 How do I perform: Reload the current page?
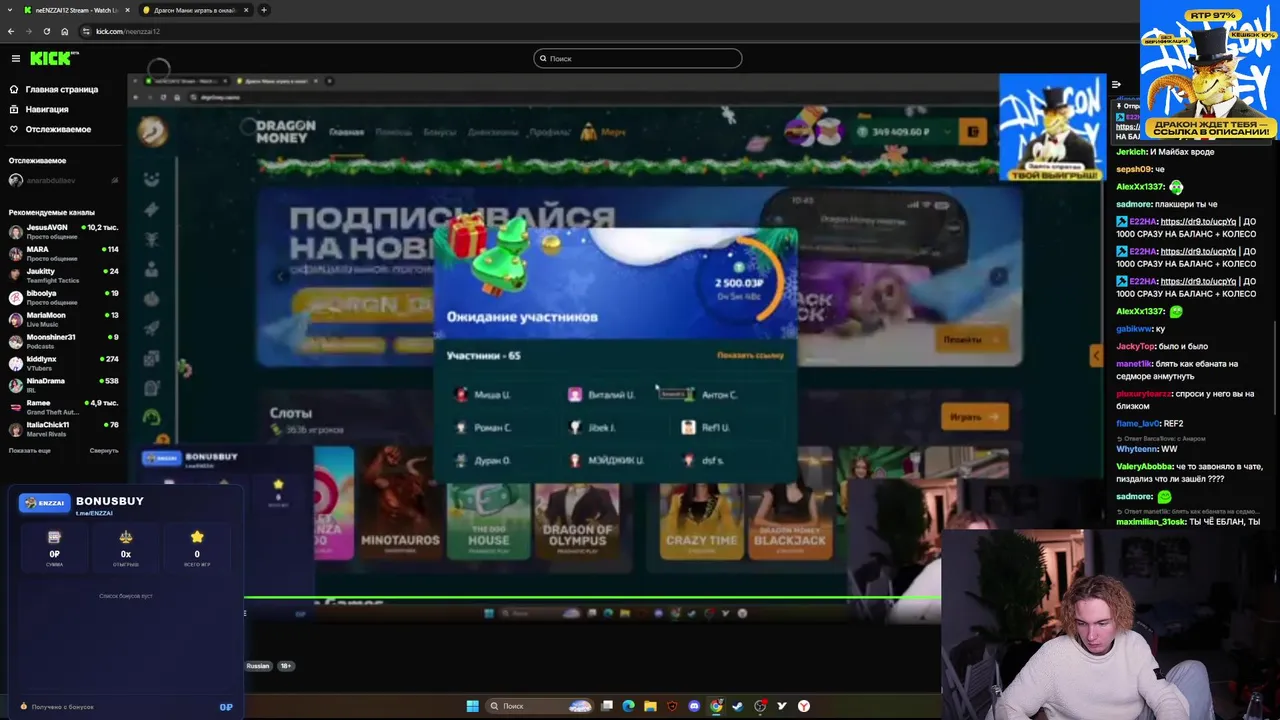(x=46, y=31)
